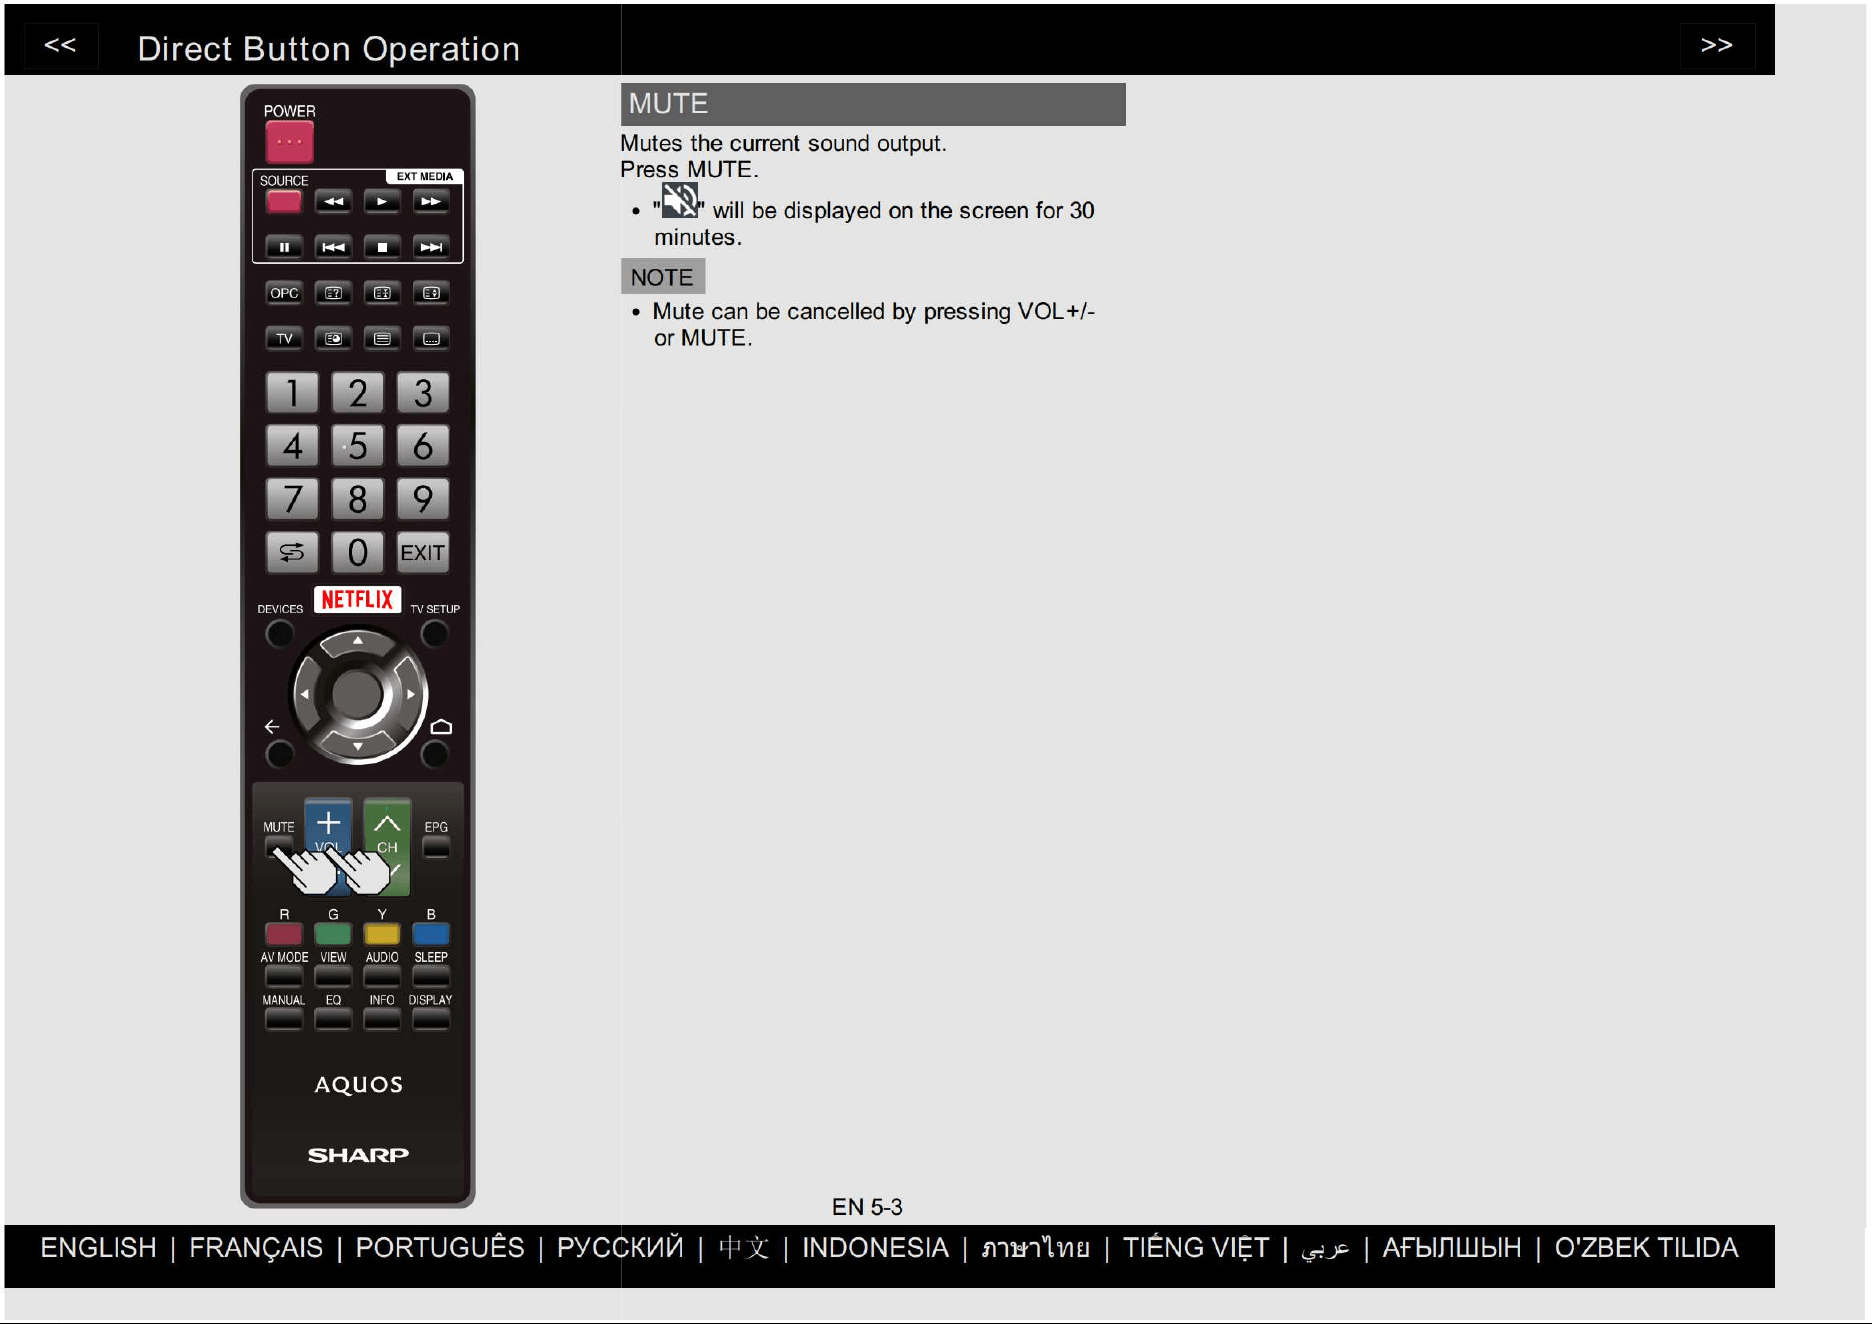Open the Arabic (عربي) language link
Viewport: 1872px width, 1324px height.
[x=1325, y=1250]
